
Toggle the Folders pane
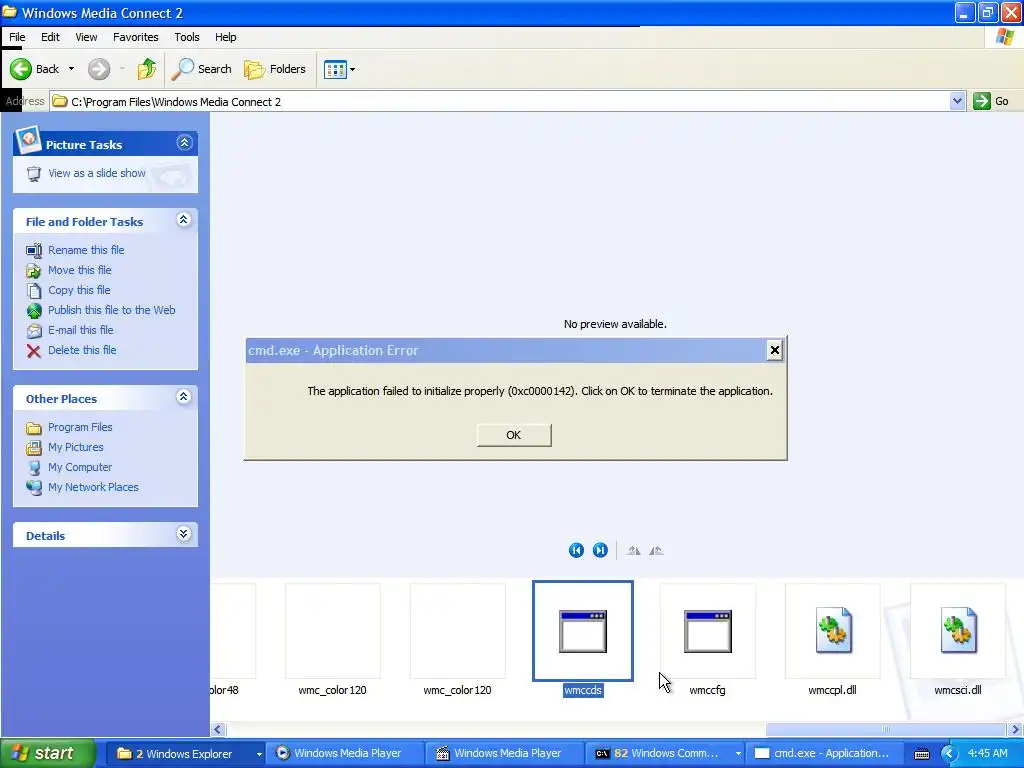point(274,69)
